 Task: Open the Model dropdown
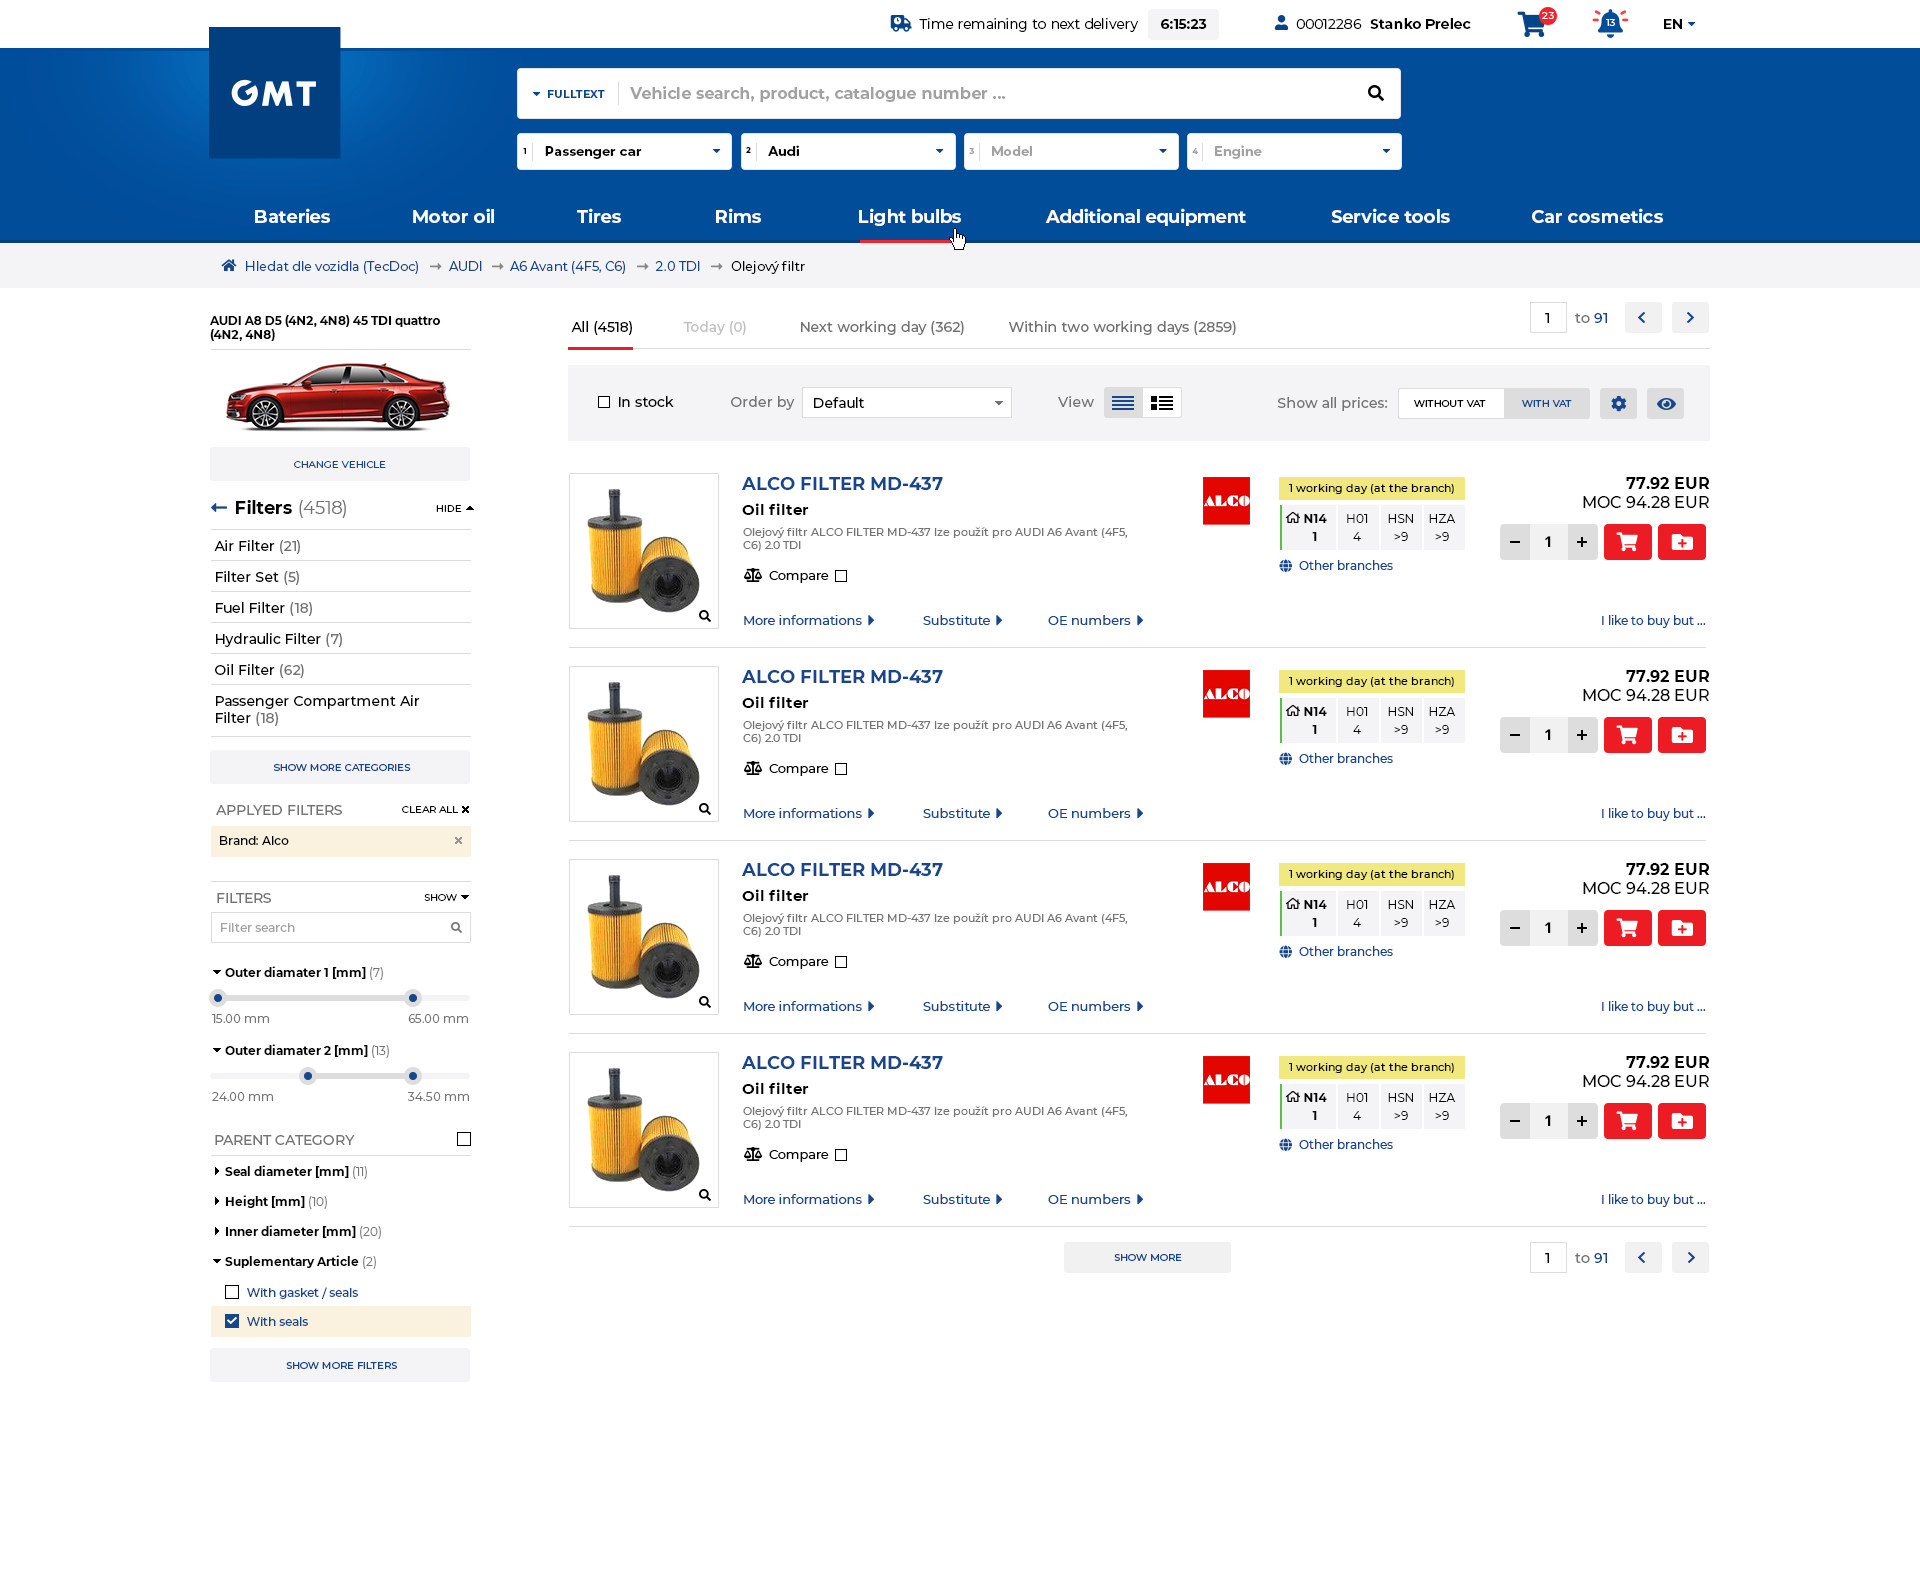(1071, 151)
